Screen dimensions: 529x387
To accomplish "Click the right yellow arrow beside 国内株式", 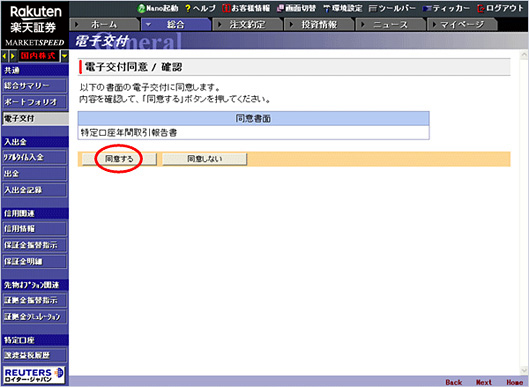I will (x=13, y=56).
